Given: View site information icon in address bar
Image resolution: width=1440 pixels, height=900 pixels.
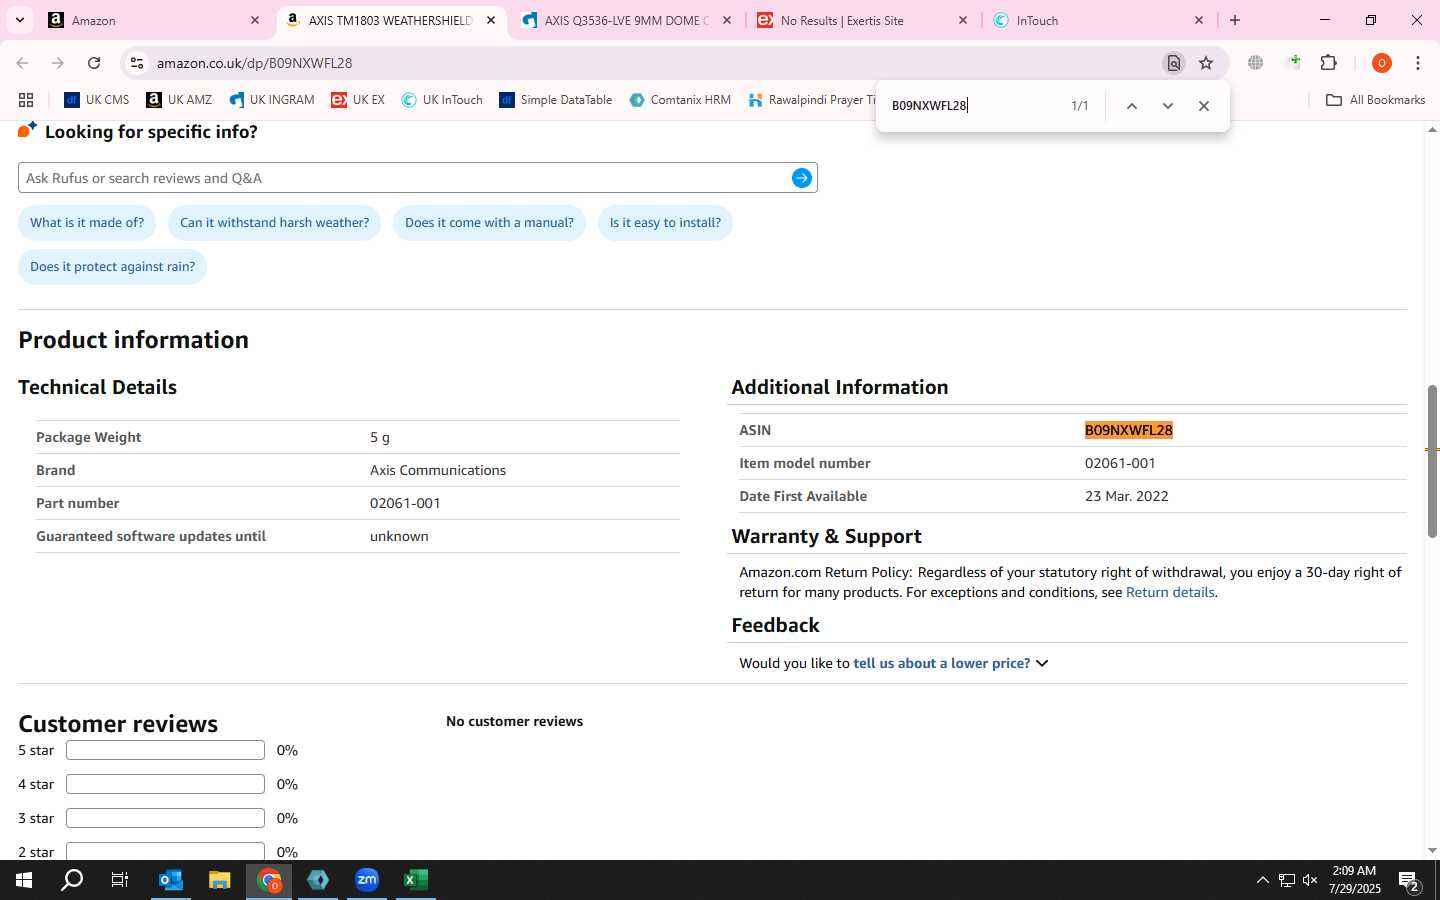Looking at the screenshot, I should [137, 63].
